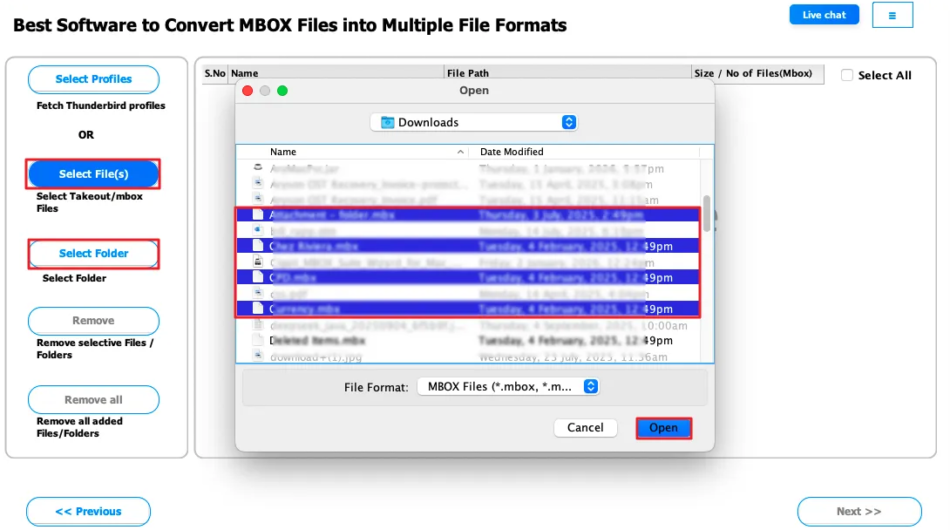Click the S.No column header
Image resolution: width=950 pixels, height=530 pixels.
215,73
